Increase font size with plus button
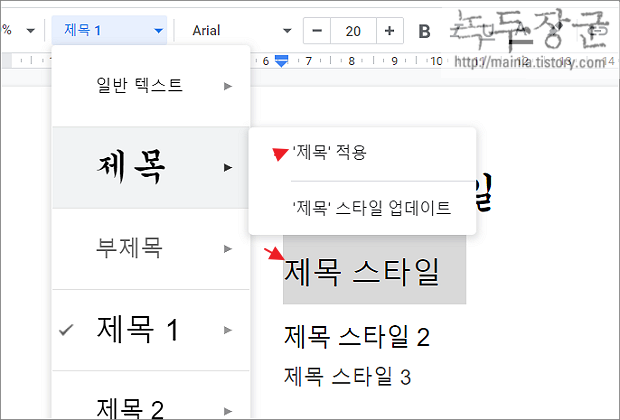Screen dimensions: 620x420 [389, 30]
